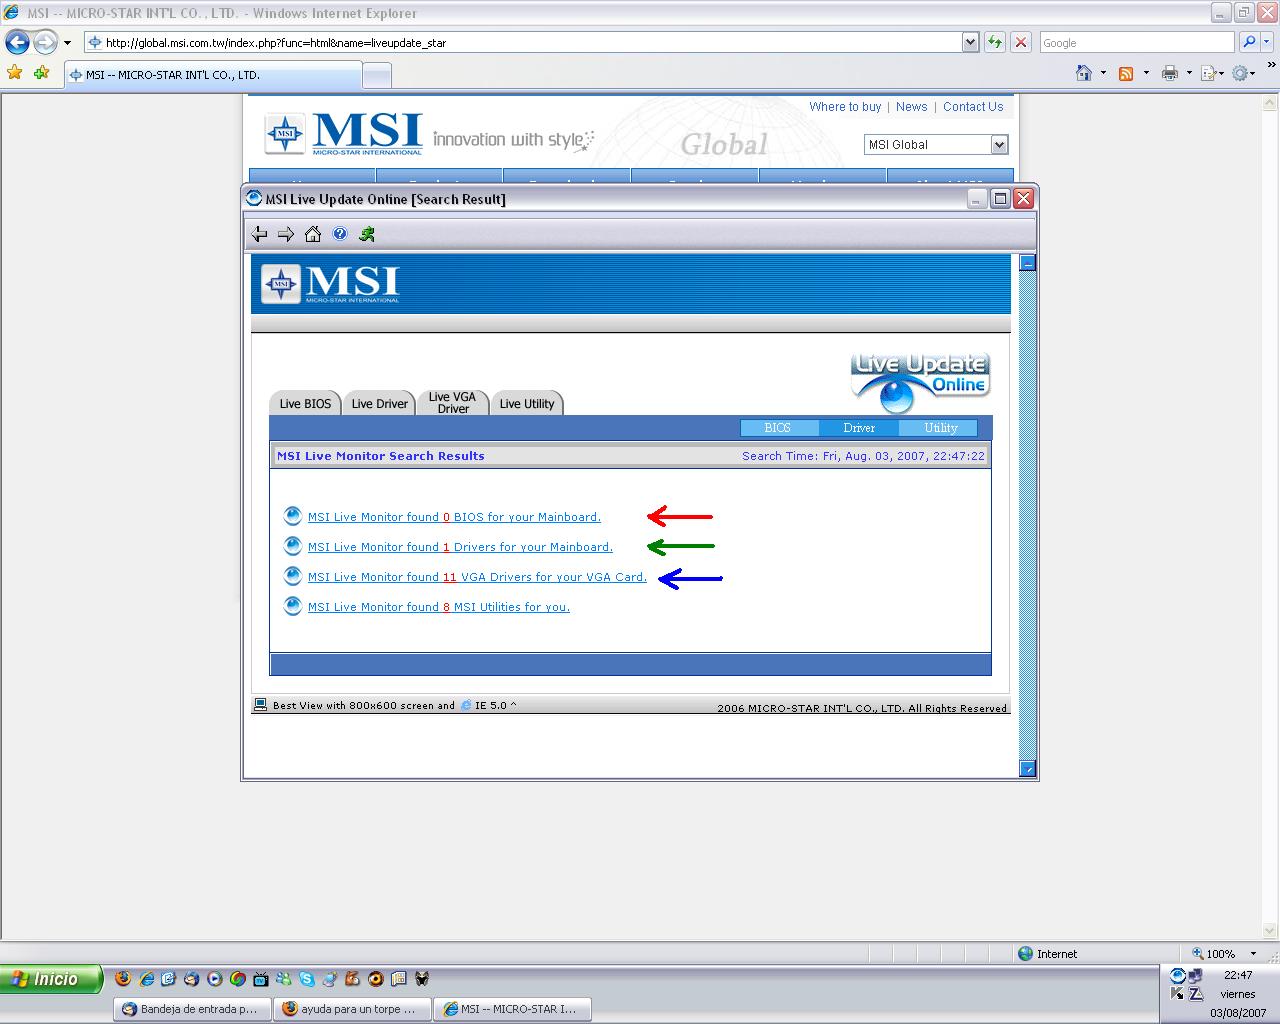The height and width of the screenshot is (1024, 1280).
Task: Click Utility button in blue bar
Action: tap(939, 428)
